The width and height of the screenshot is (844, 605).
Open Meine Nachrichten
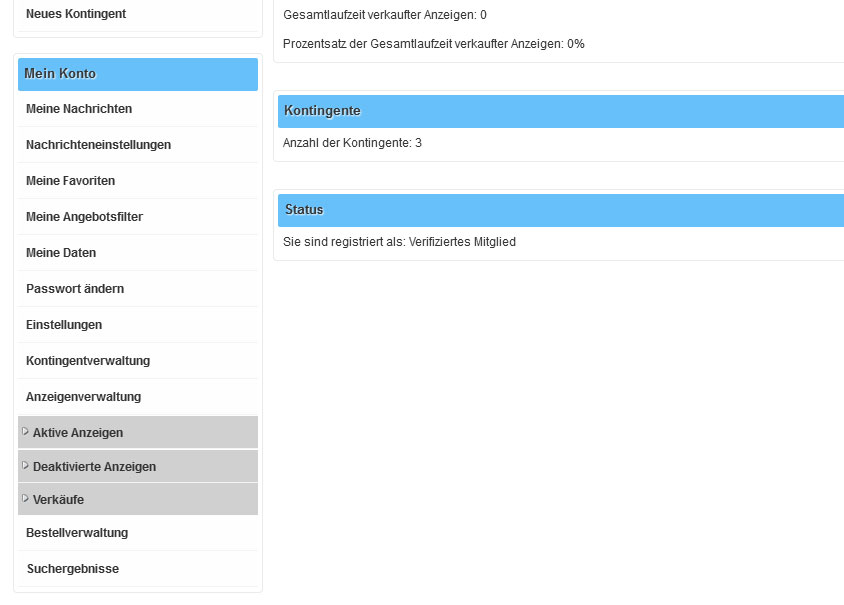pos(138,109)
